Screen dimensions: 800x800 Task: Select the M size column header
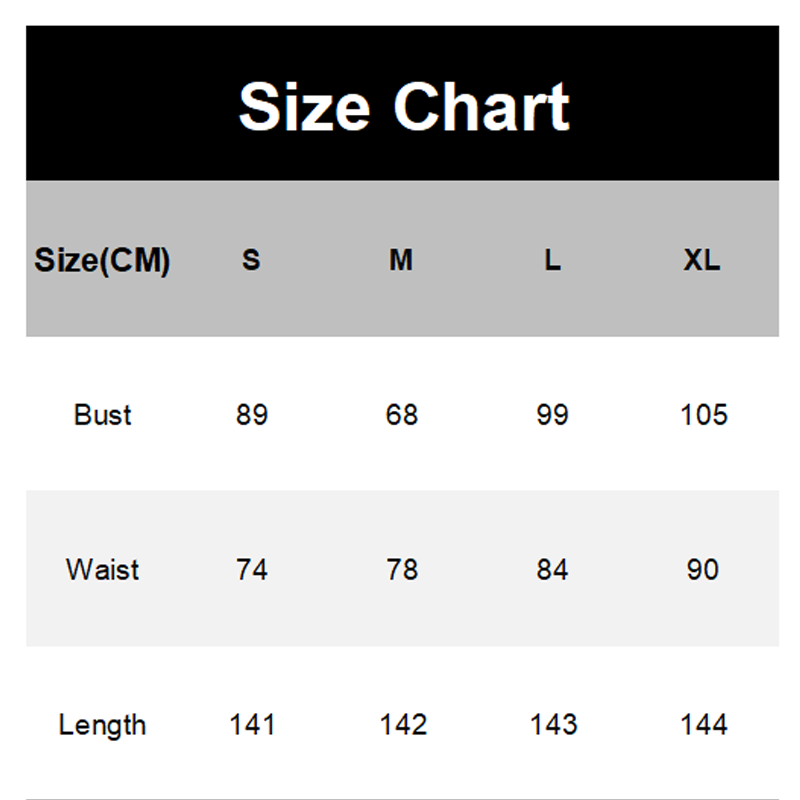click(401, 261)
